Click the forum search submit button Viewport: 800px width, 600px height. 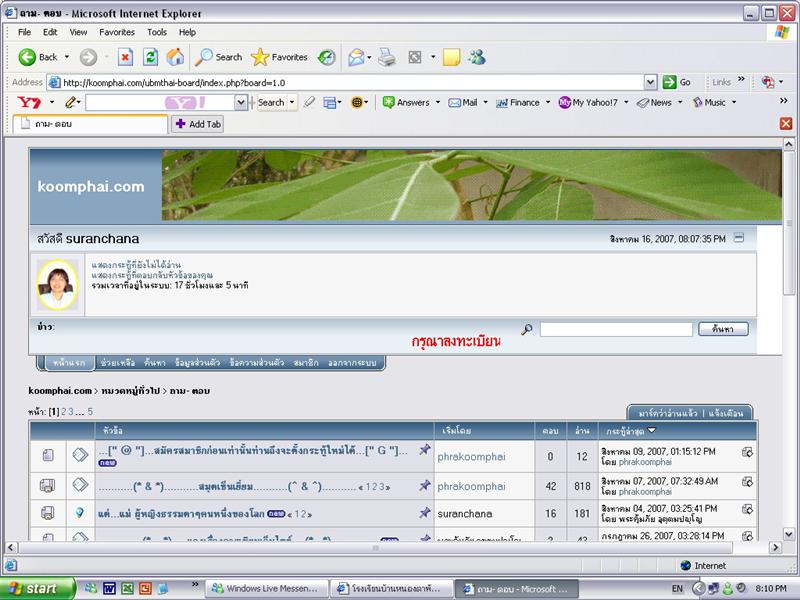pyautogui.click(x=723, y=329)
